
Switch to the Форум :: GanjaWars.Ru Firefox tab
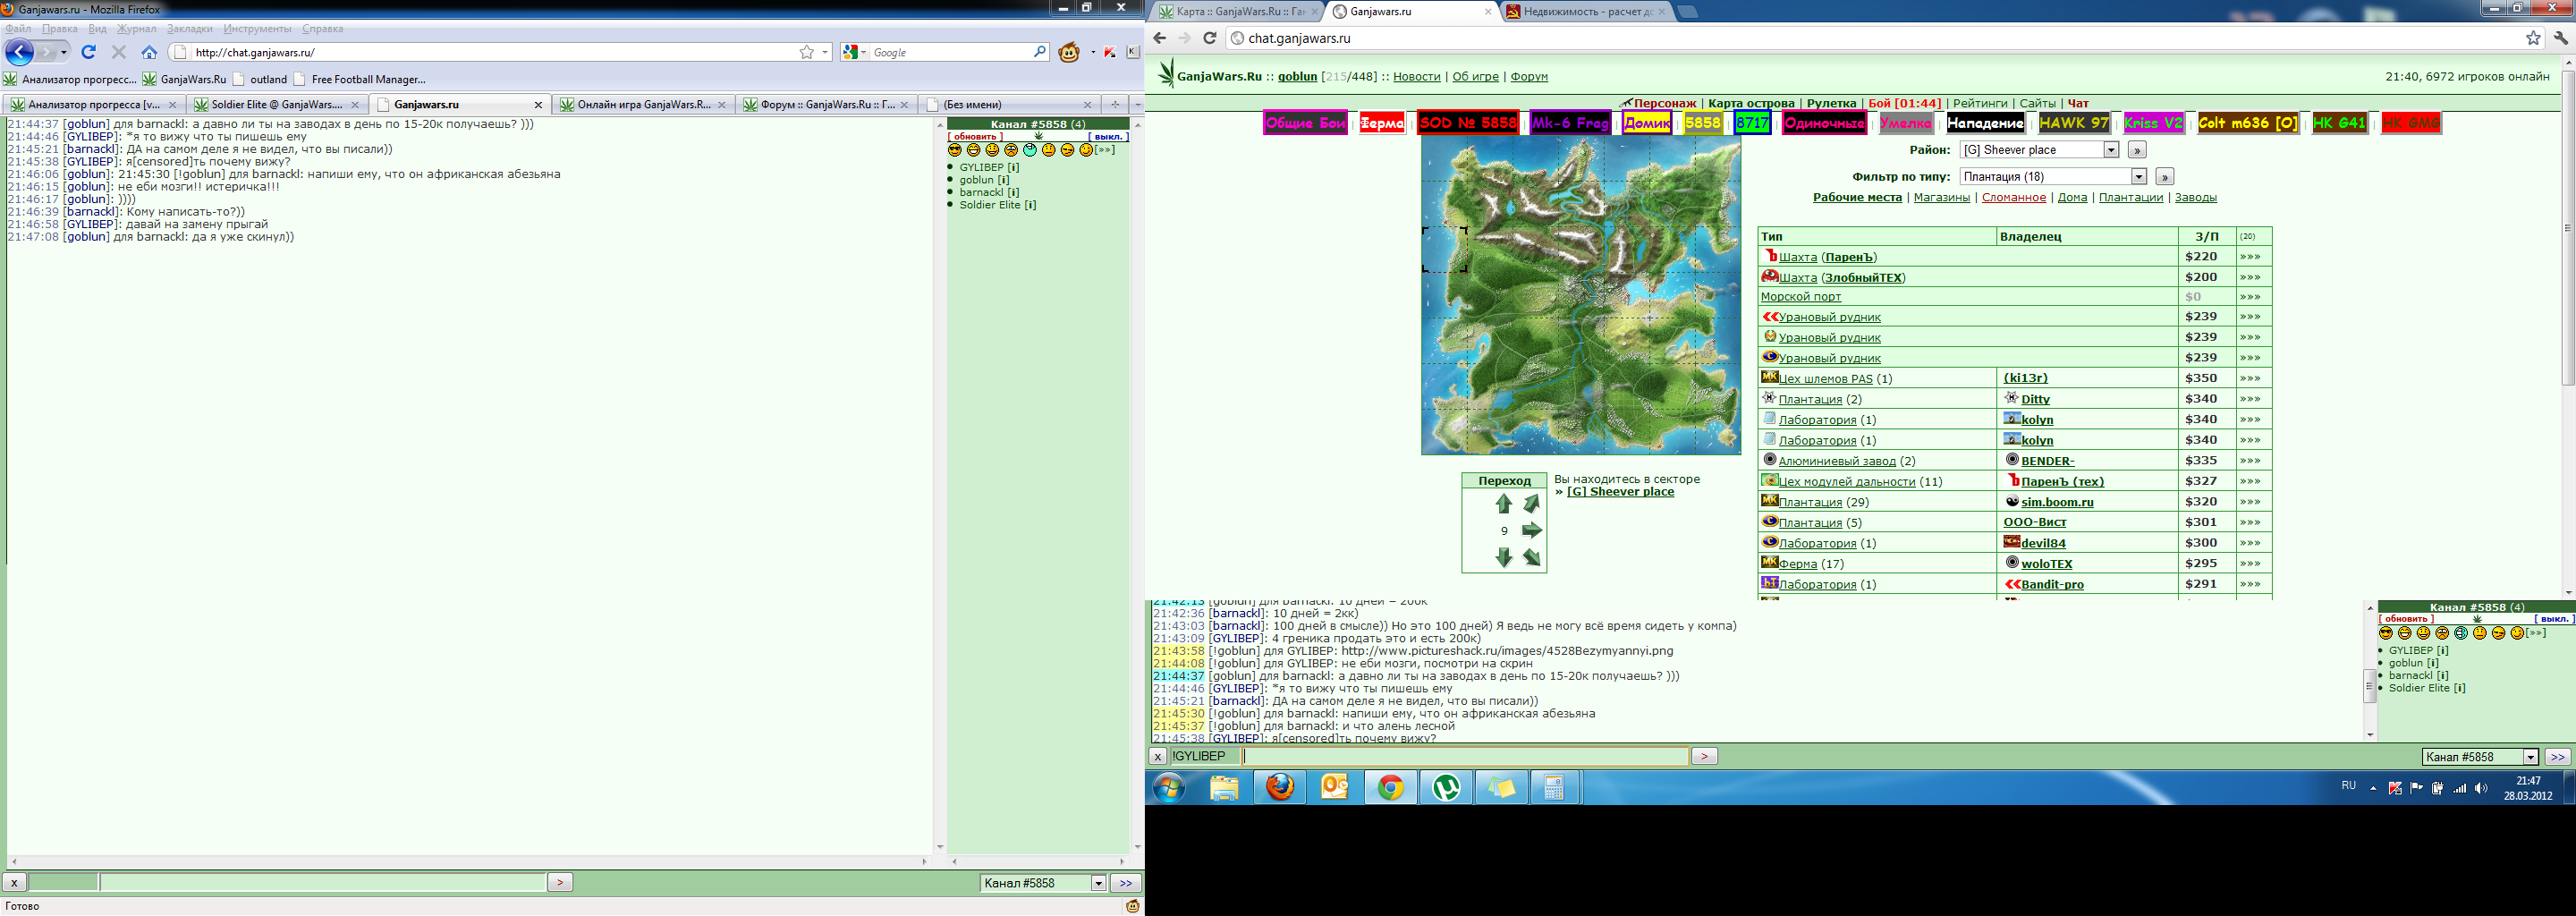point(826,104)
